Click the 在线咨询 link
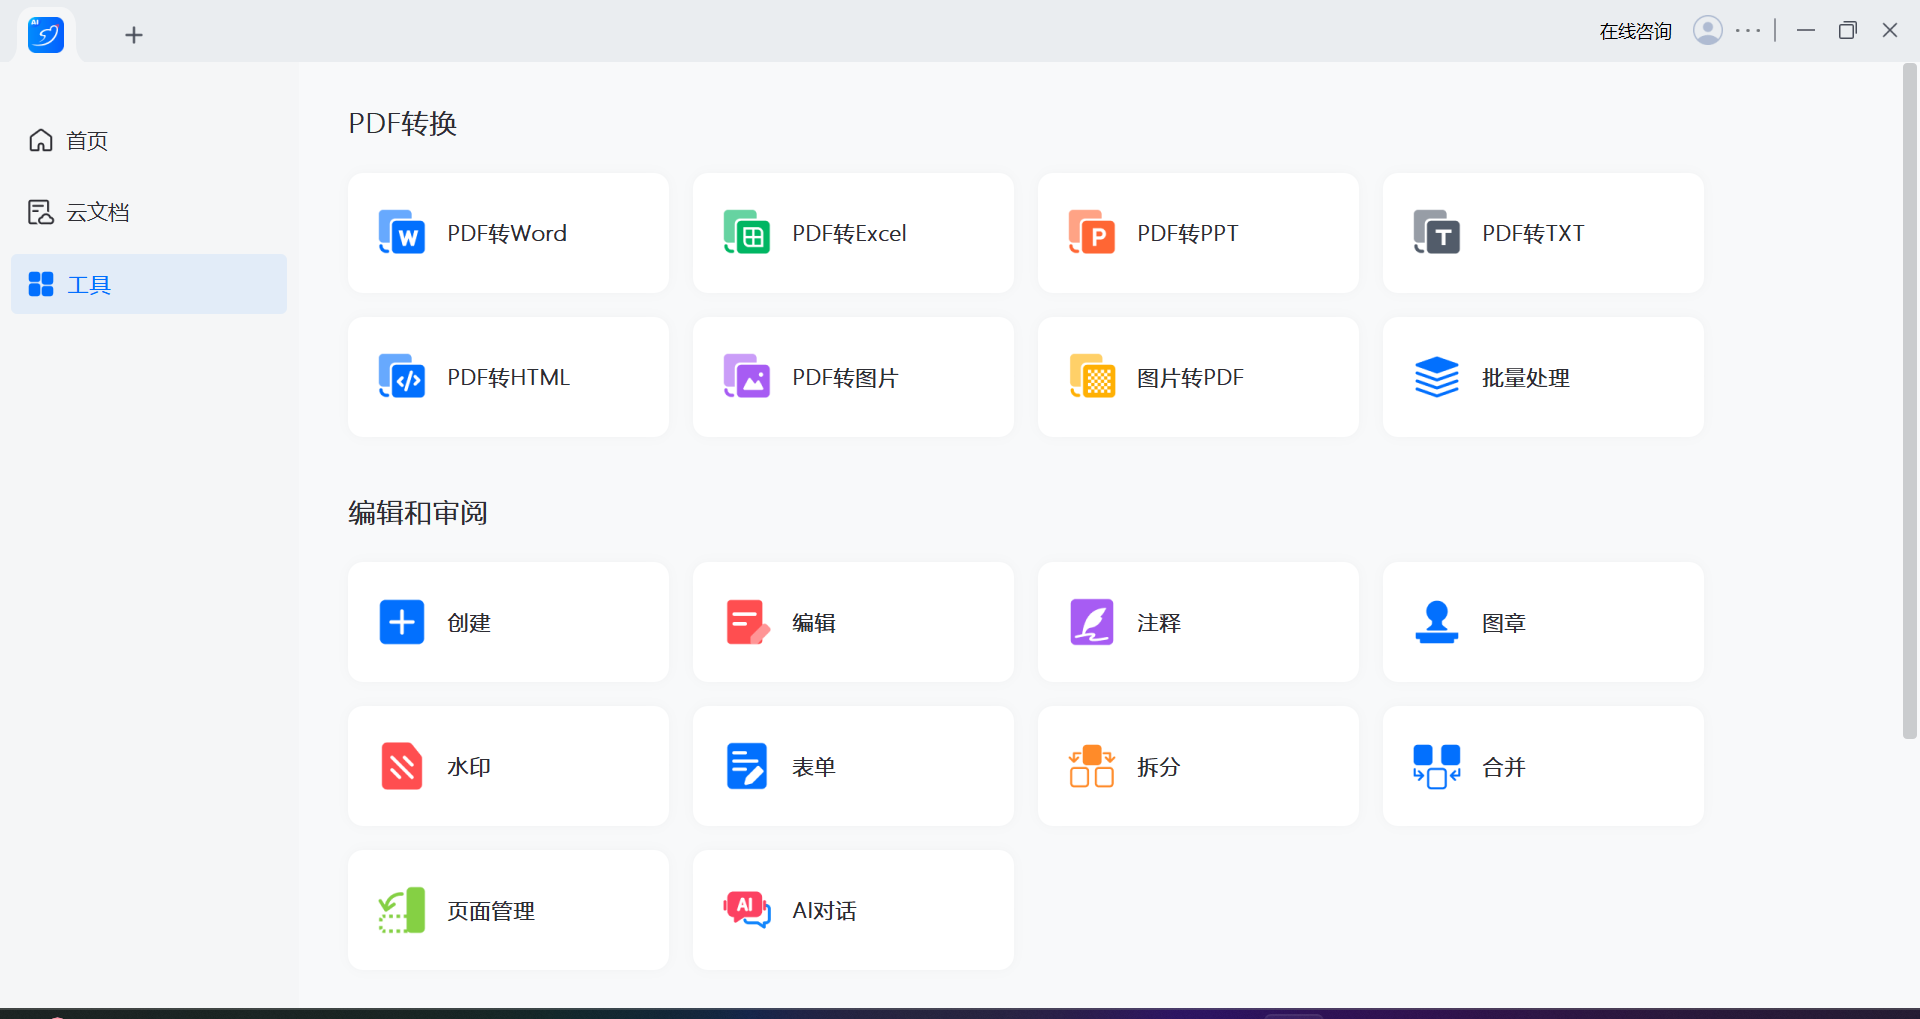The height and width of the screenshot is (1019, 1920). pyautogui.click(x=1636, y=32)
